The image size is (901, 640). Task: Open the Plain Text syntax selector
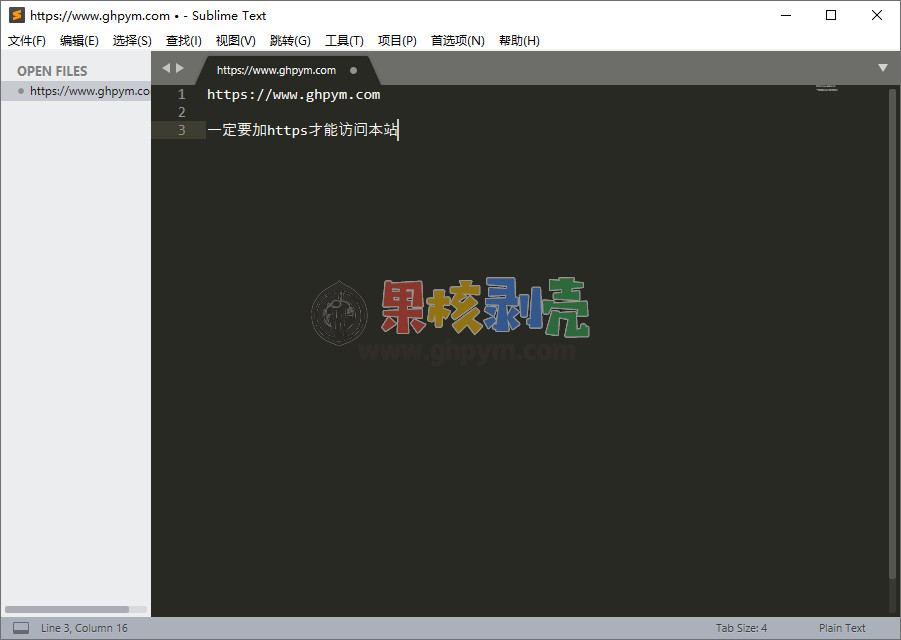(842, 628)
